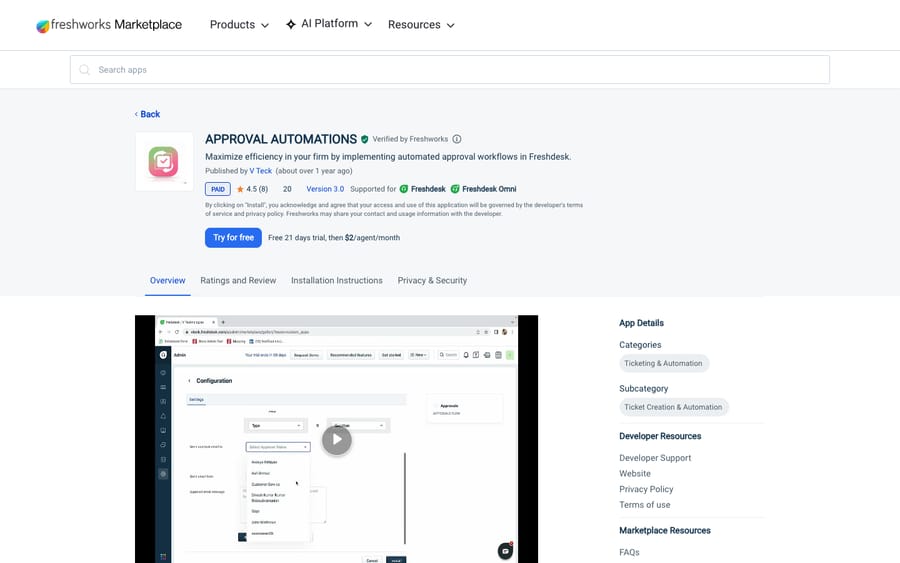Select the Overview tab
The width and height of the screenshot is (900, 563).
[x=168, y=281]
